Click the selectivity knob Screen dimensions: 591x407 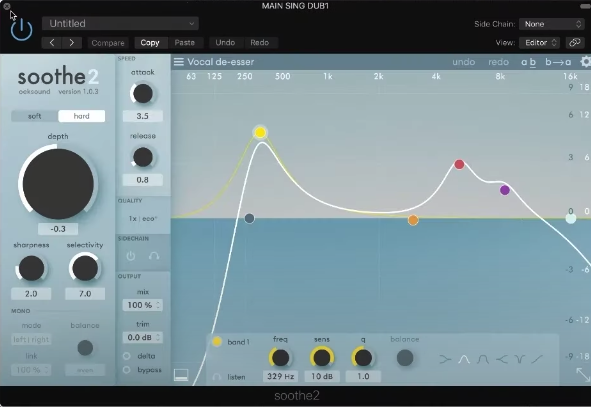coord(85,268)
